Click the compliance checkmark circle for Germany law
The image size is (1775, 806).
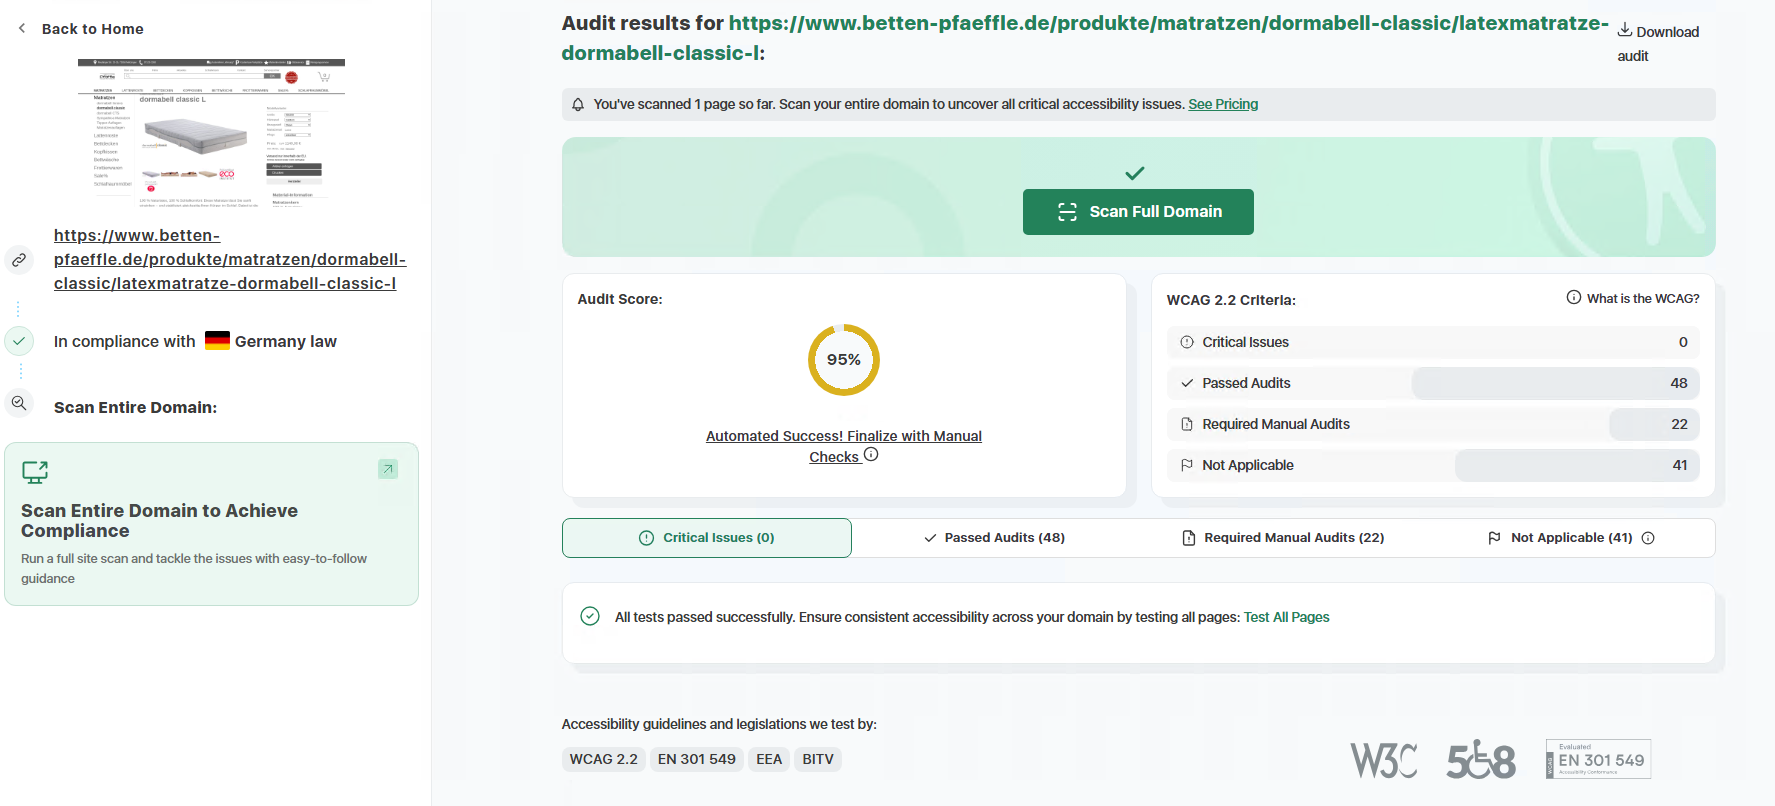[19, 341]
